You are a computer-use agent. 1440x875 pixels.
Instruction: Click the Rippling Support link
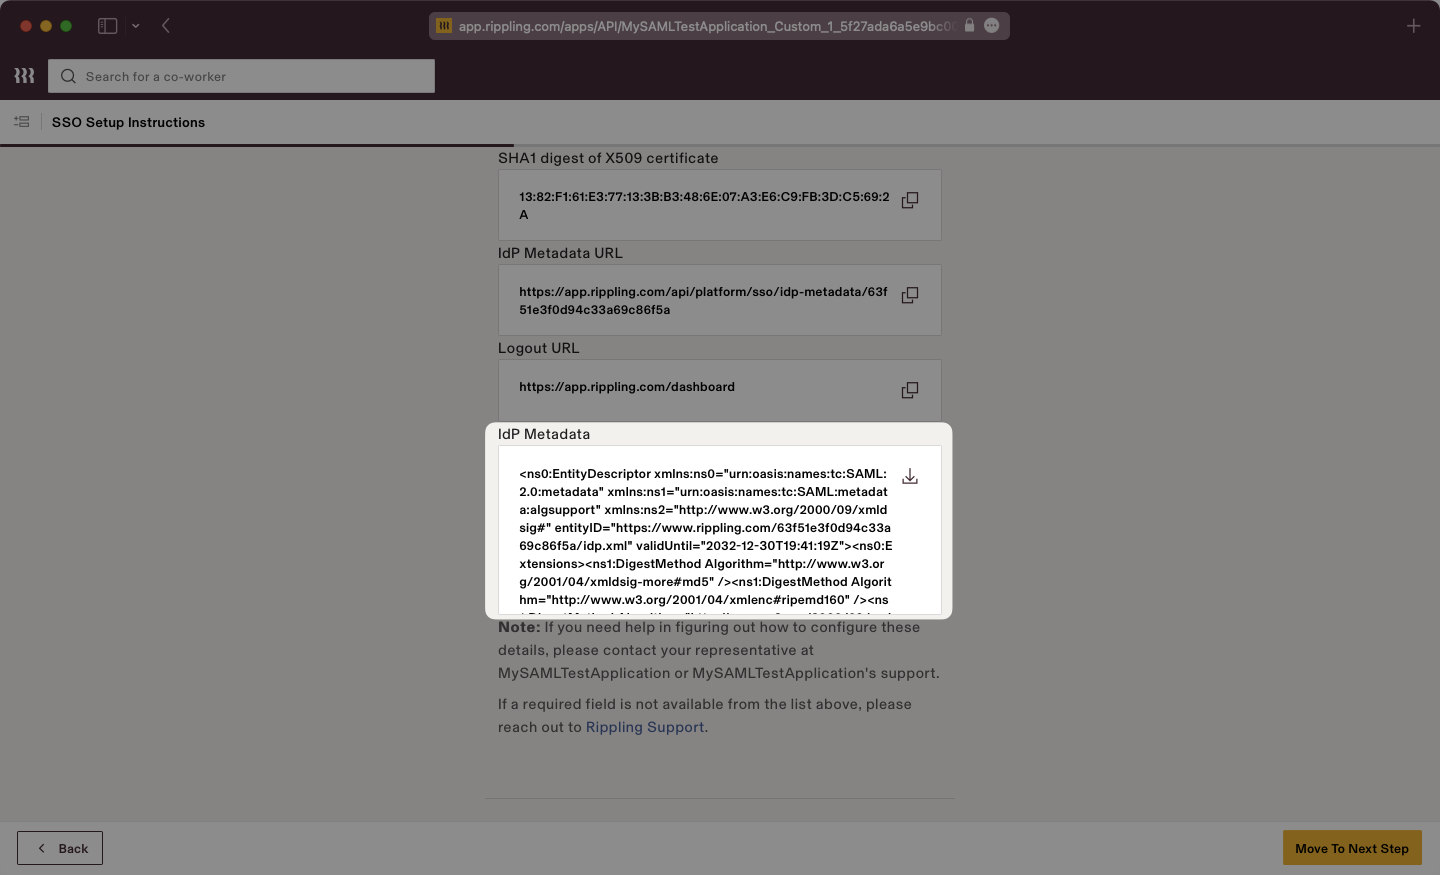click(644, 727)
